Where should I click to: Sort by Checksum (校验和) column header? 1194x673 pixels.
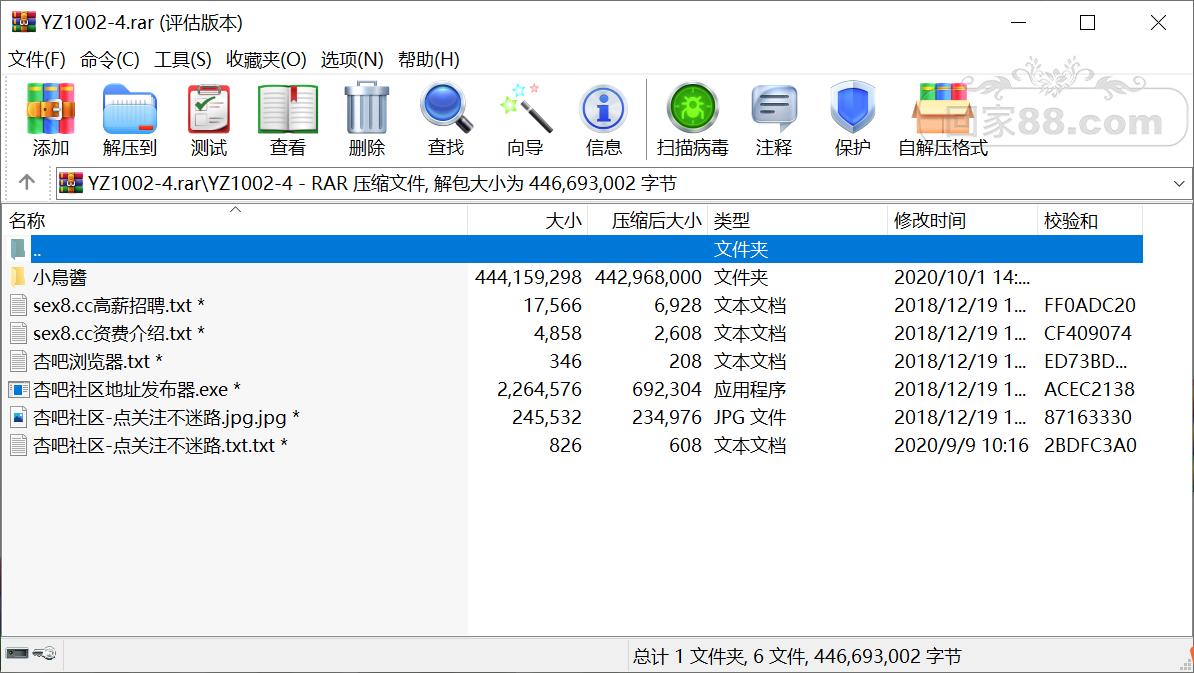(x=1090, y=220)
